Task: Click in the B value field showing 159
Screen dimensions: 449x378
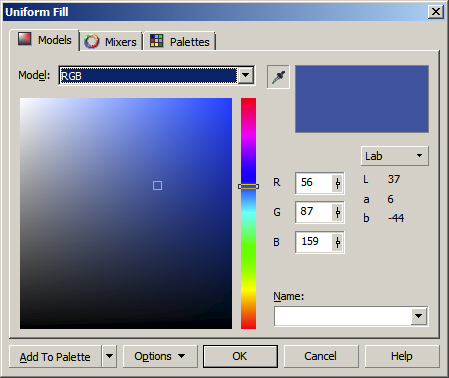Action: click(314, 242)
